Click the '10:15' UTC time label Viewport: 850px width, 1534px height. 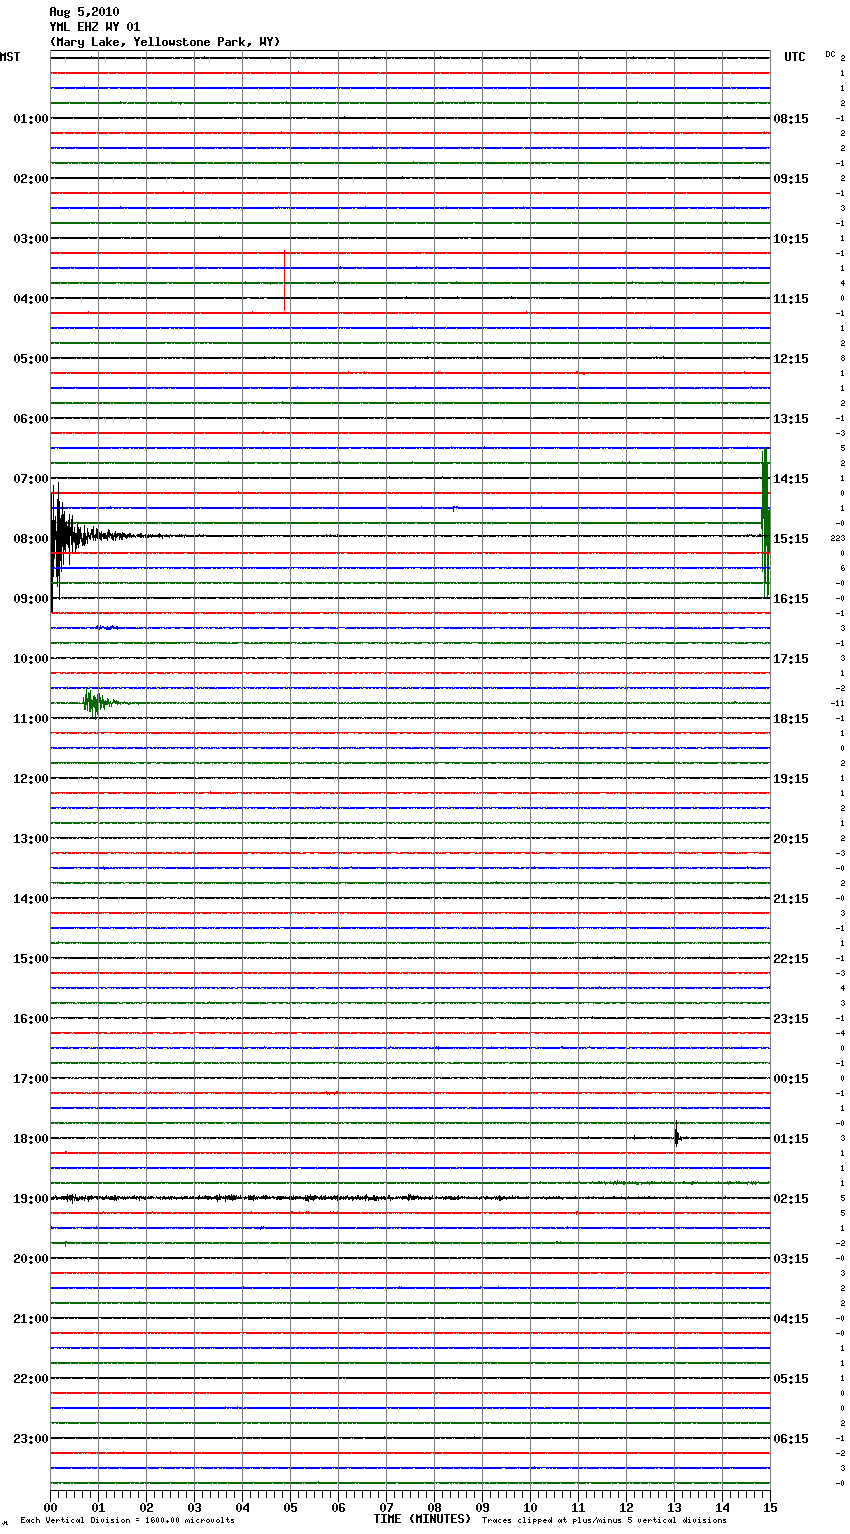[791, 239]
